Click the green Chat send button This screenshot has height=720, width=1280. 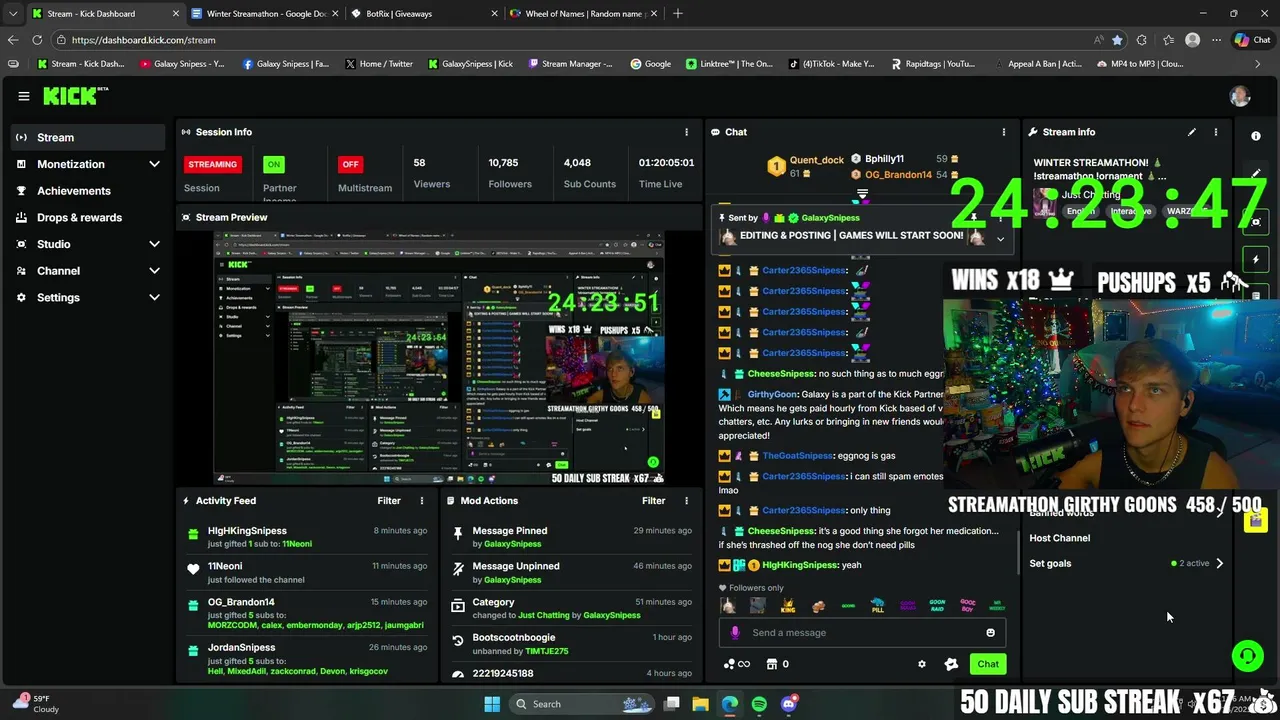988,664
